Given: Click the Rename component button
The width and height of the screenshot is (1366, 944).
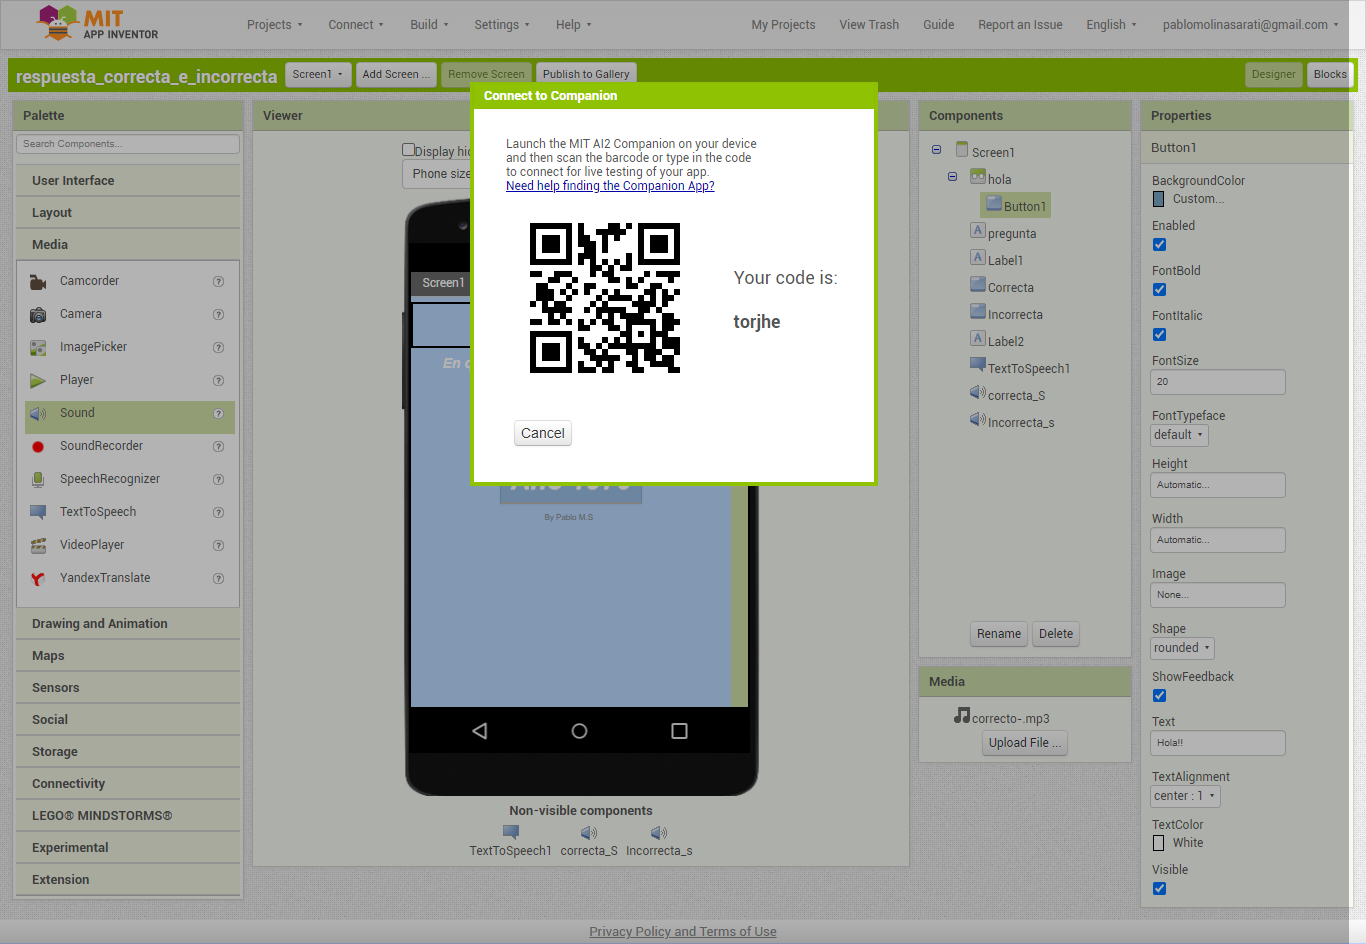Looking at the screenshot, I should [999, 634].
